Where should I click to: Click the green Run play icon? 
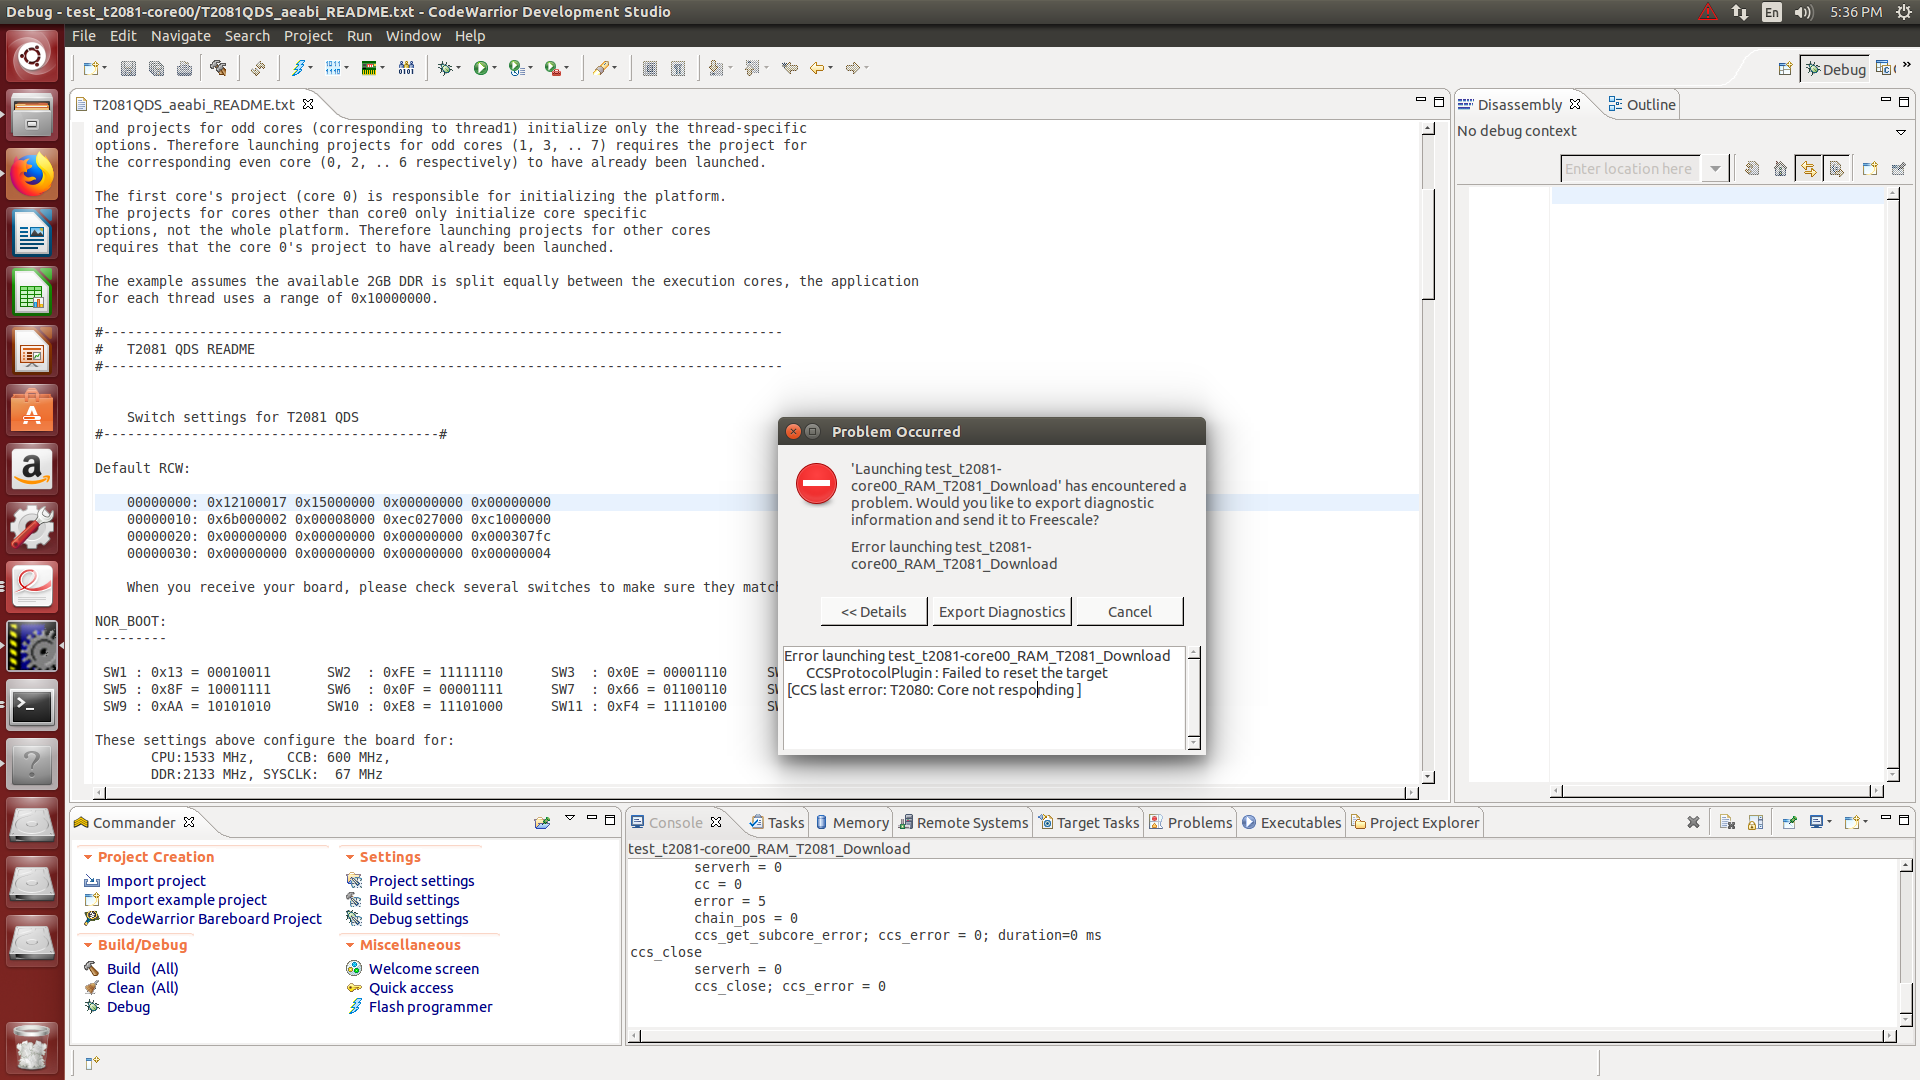(x=481, y=68)
